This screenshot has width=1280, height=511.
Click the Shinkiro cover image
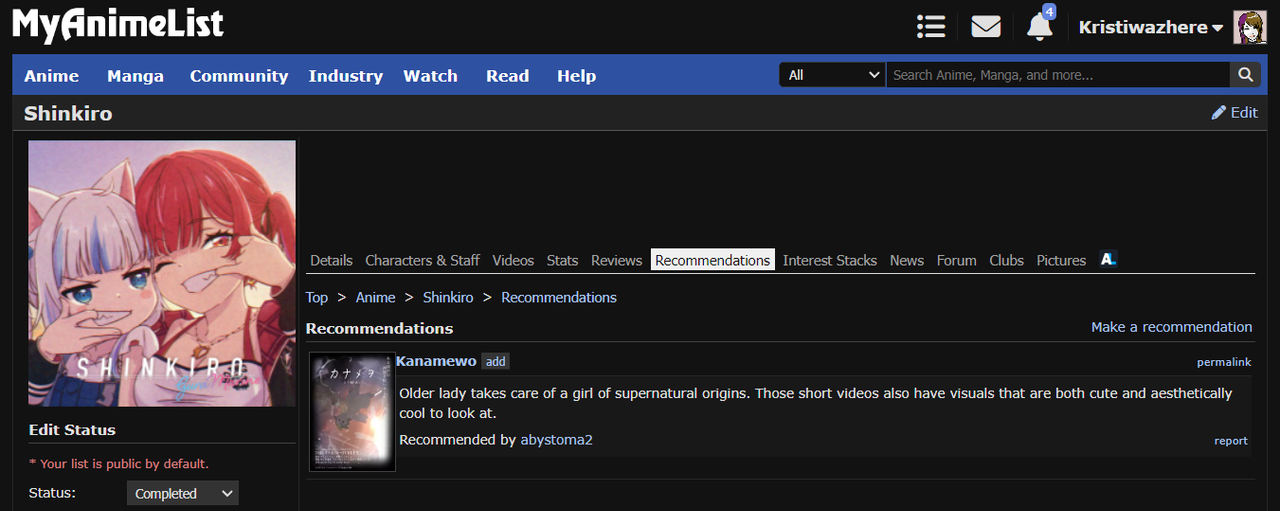[x=162, y=273]
